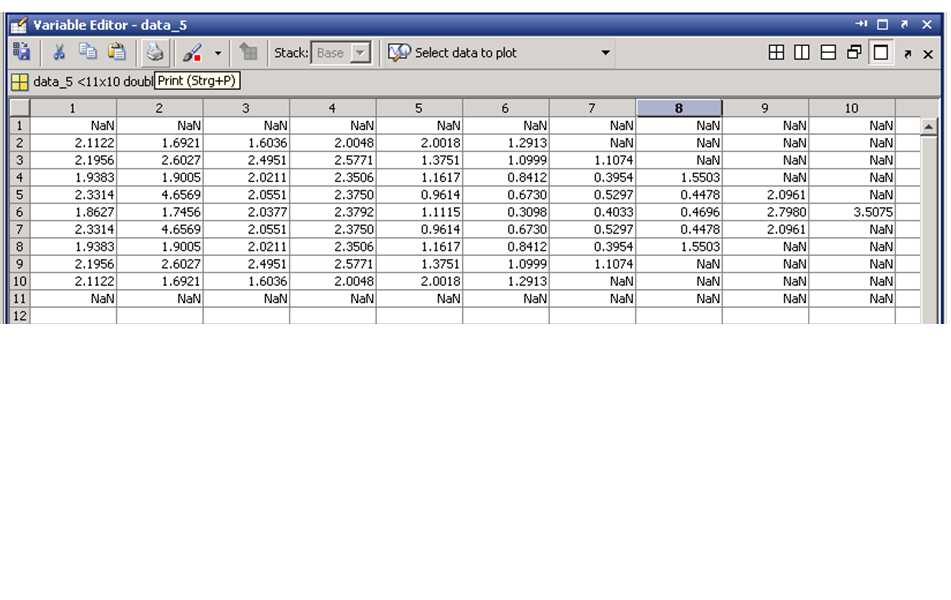Click Select data to plot button
951x600 pixels.
(x=453, y=53)
